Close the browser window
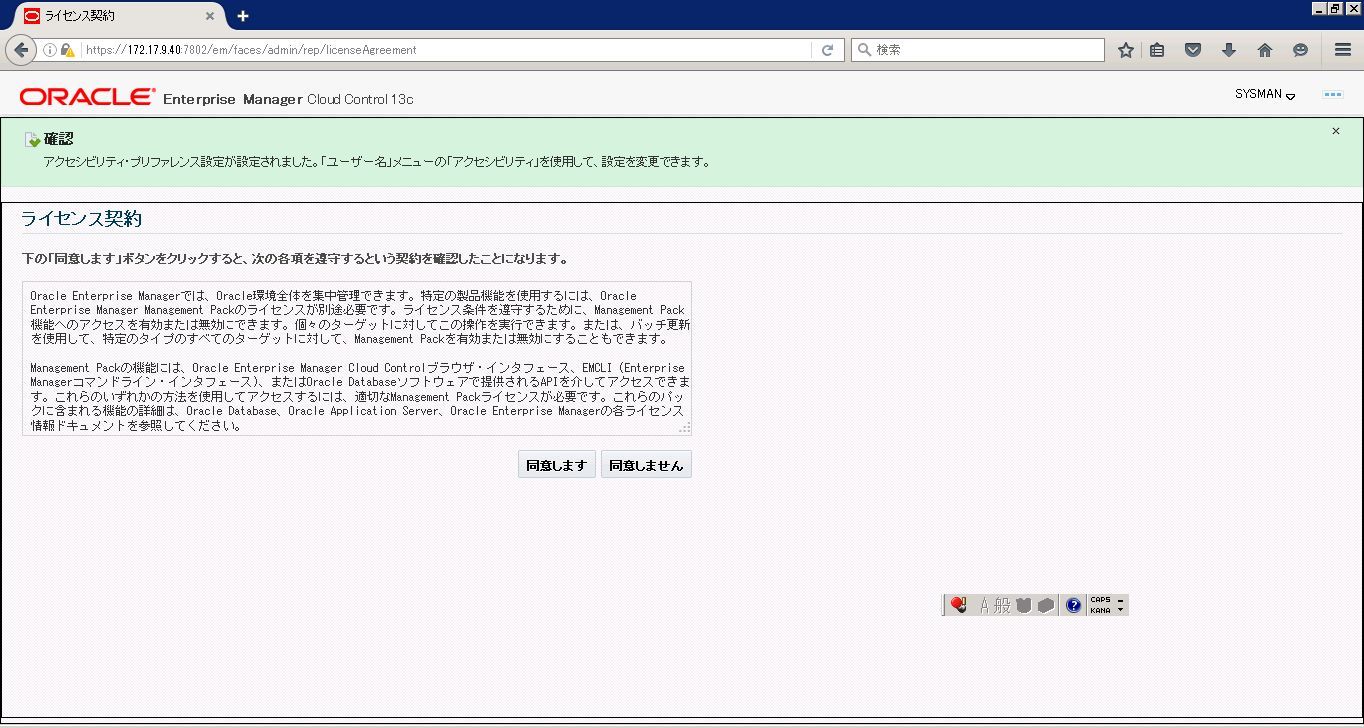 1353,8
